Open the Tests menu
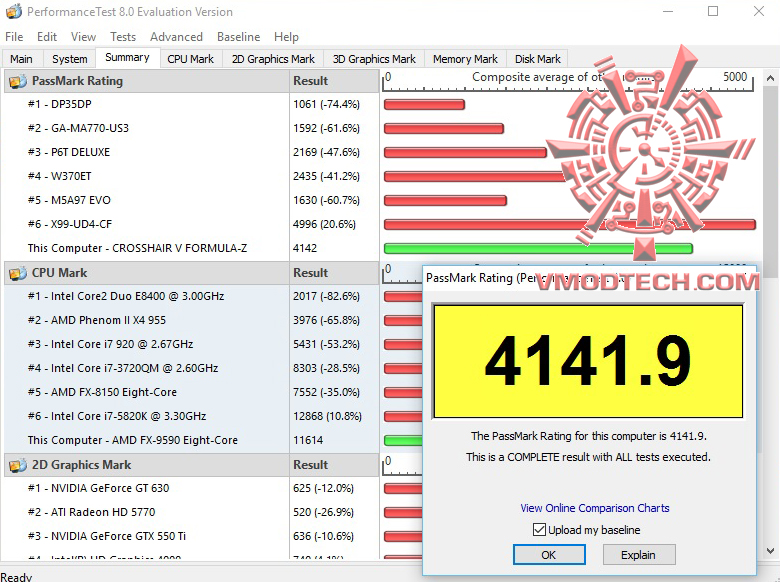This screenshot has width=780, height=582. click(123, 37)
